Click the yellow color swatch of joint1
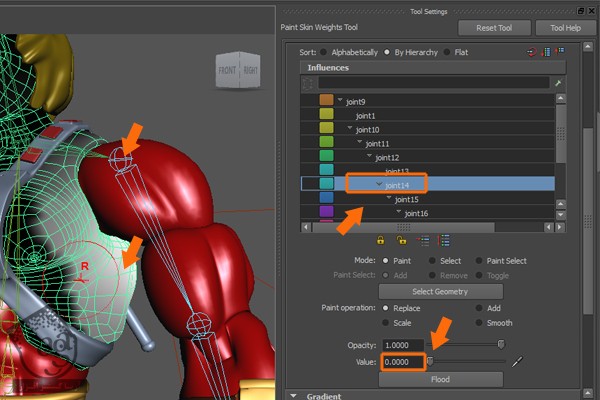600x400 pixels. click(326, 114)
